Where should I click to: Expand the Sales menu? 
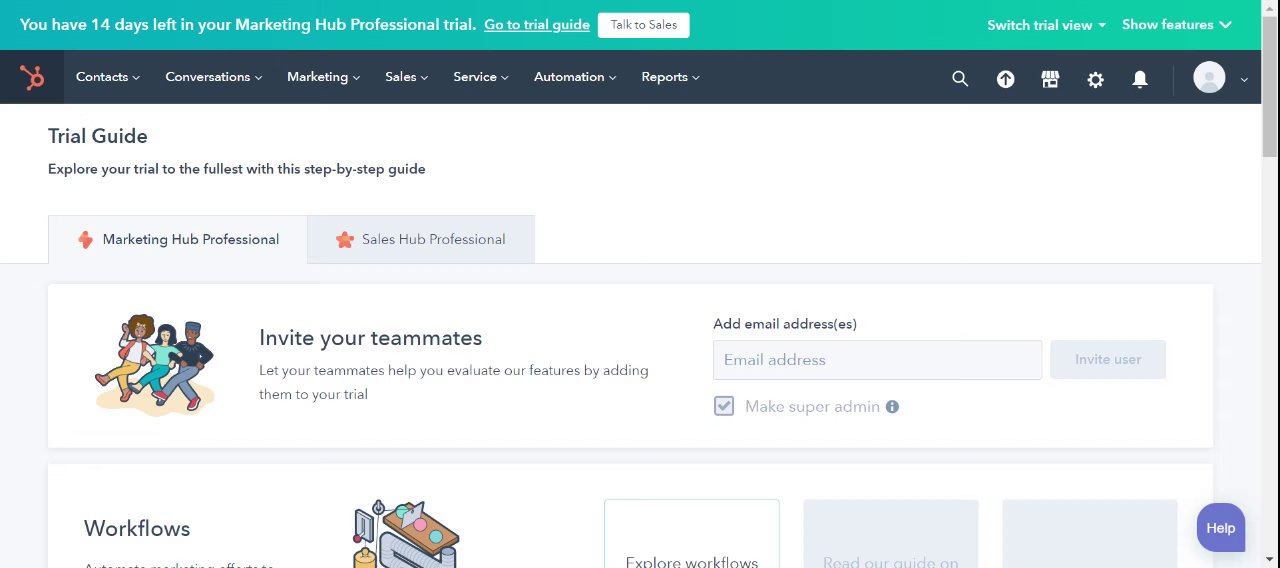coord(406,77)
